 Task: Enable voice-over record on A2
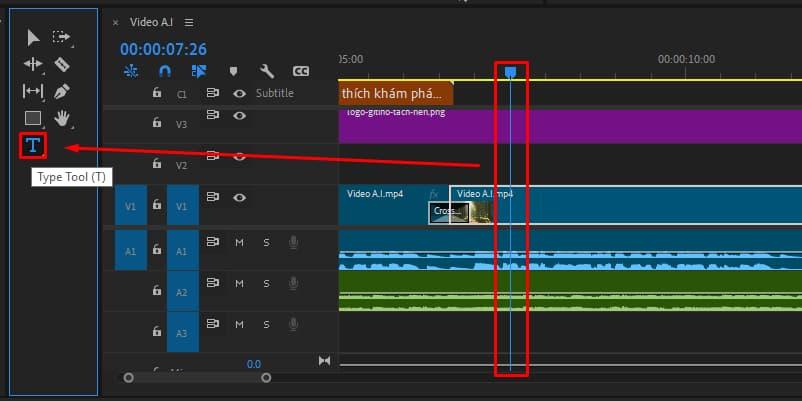click(293, 283)
